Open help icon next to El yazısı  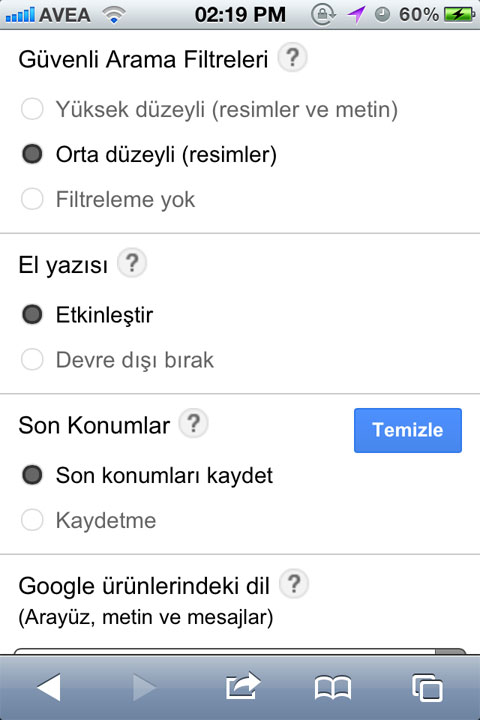pyautogui.click(x=132, y=263)
